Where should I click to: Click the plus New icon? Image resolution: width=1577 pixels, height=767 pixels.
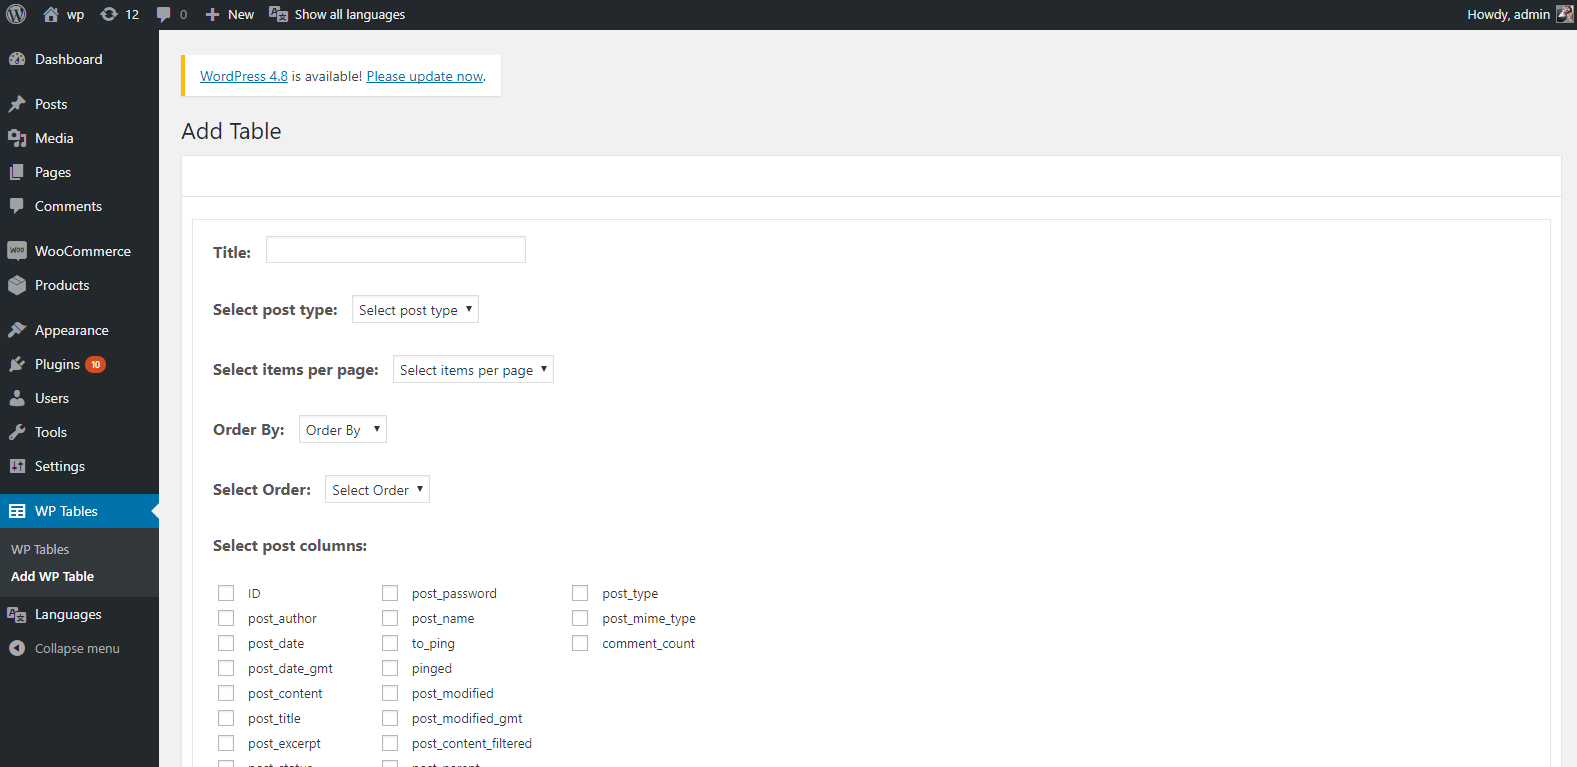point(212,15)
